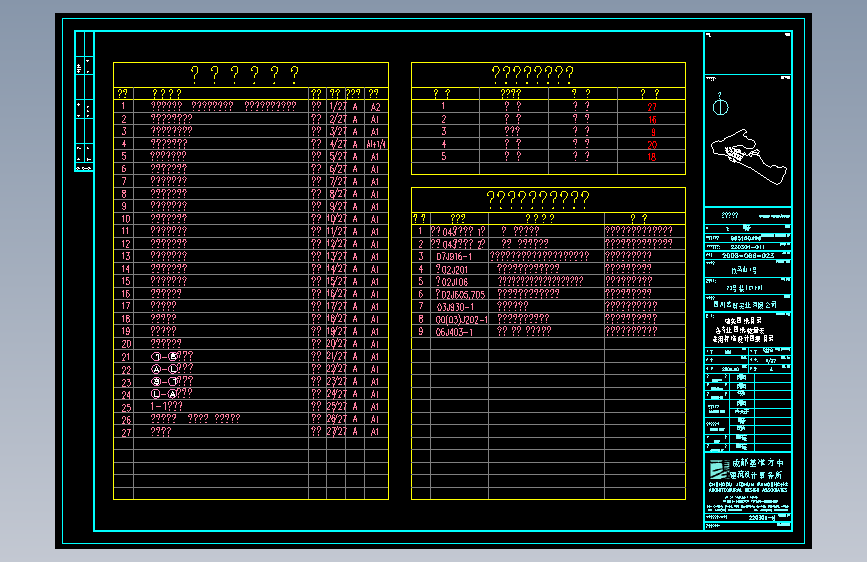Select the 'A2' paper size cell

click(x=375, y=107)
